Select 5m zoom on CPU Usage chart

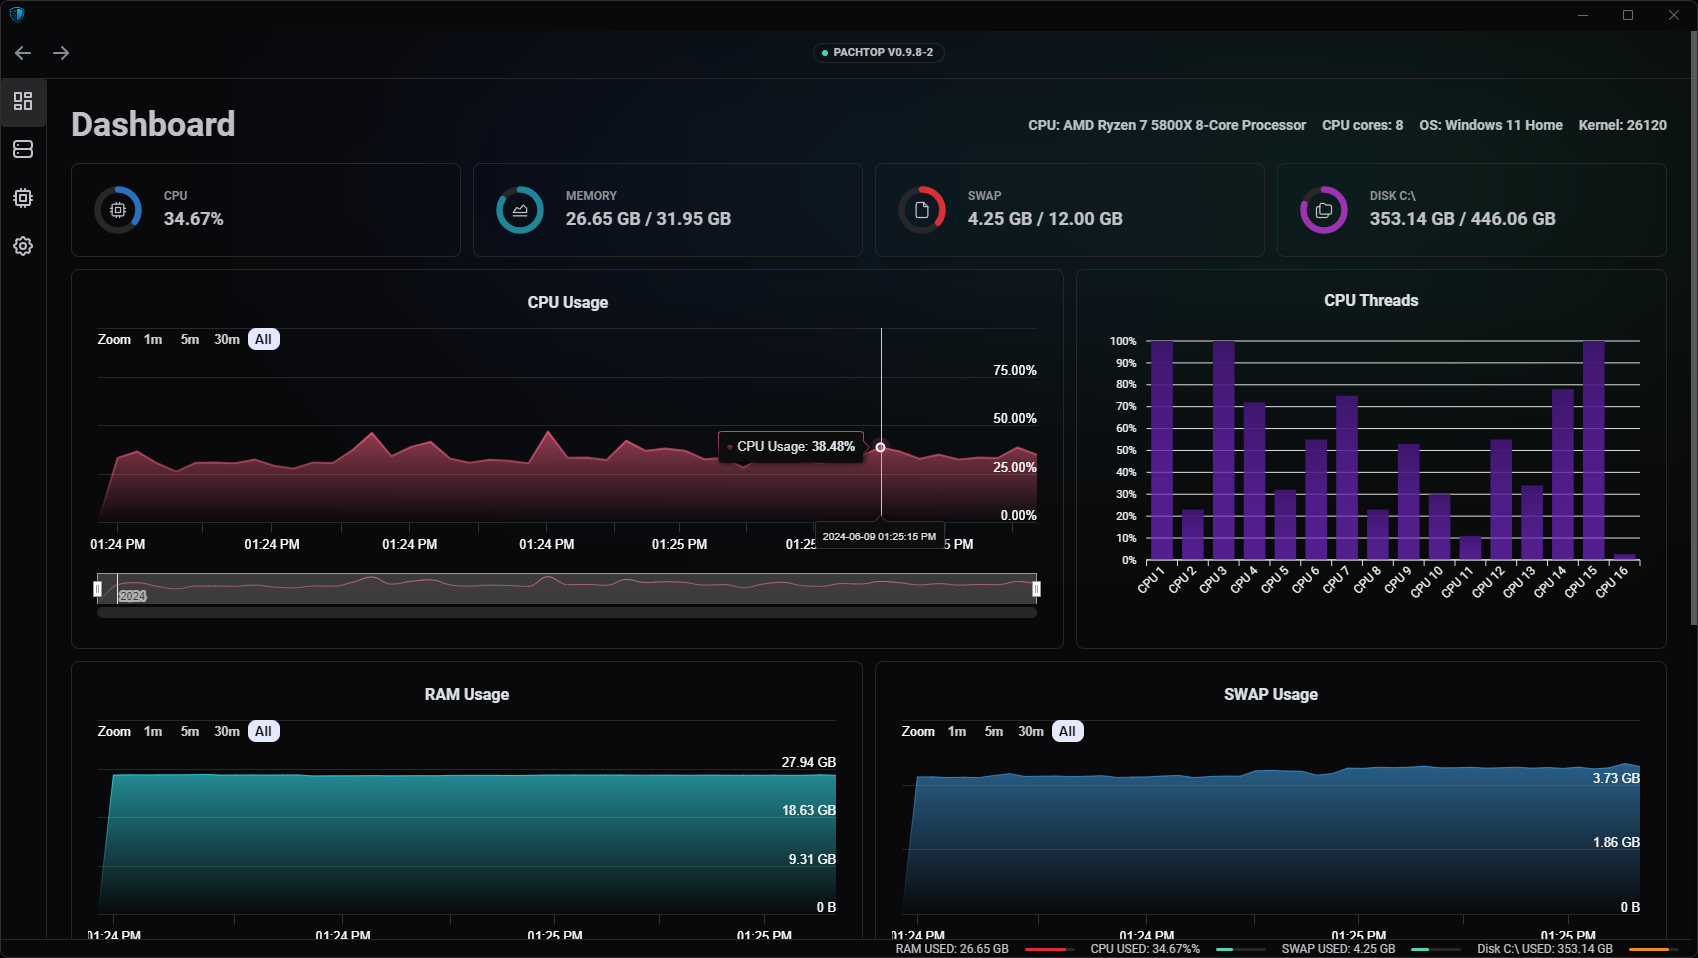pyautogui.click(x=190, y=340)
